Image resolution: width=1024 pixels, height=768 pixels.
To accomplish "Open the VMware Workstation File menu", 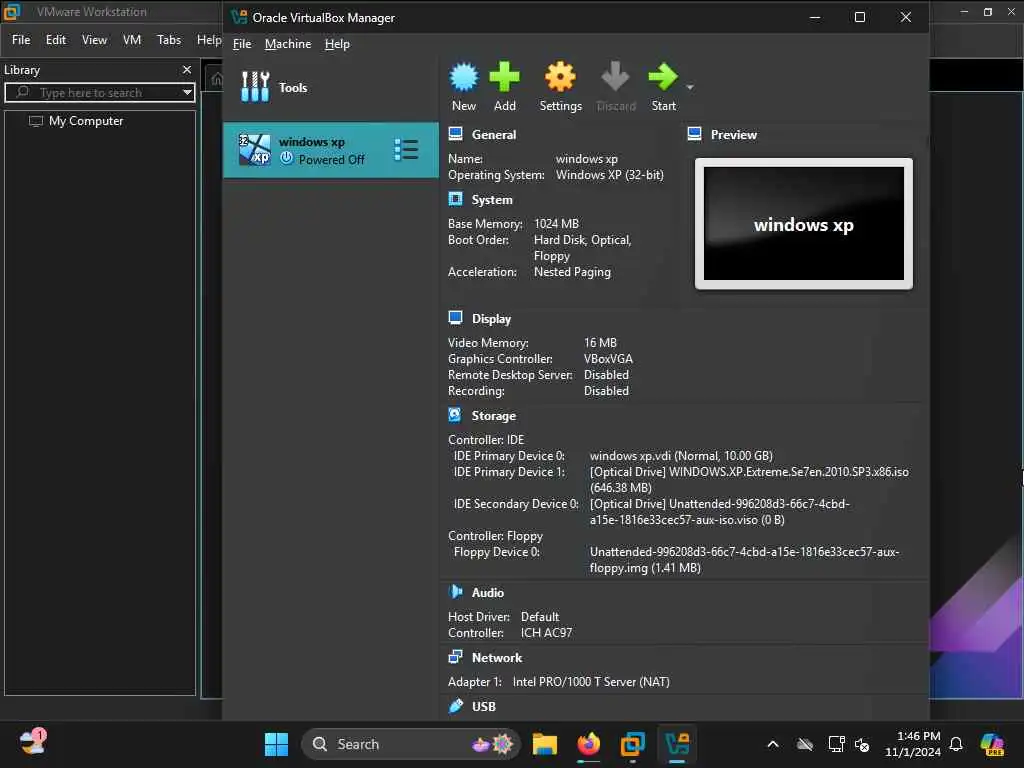I will 21,40.
